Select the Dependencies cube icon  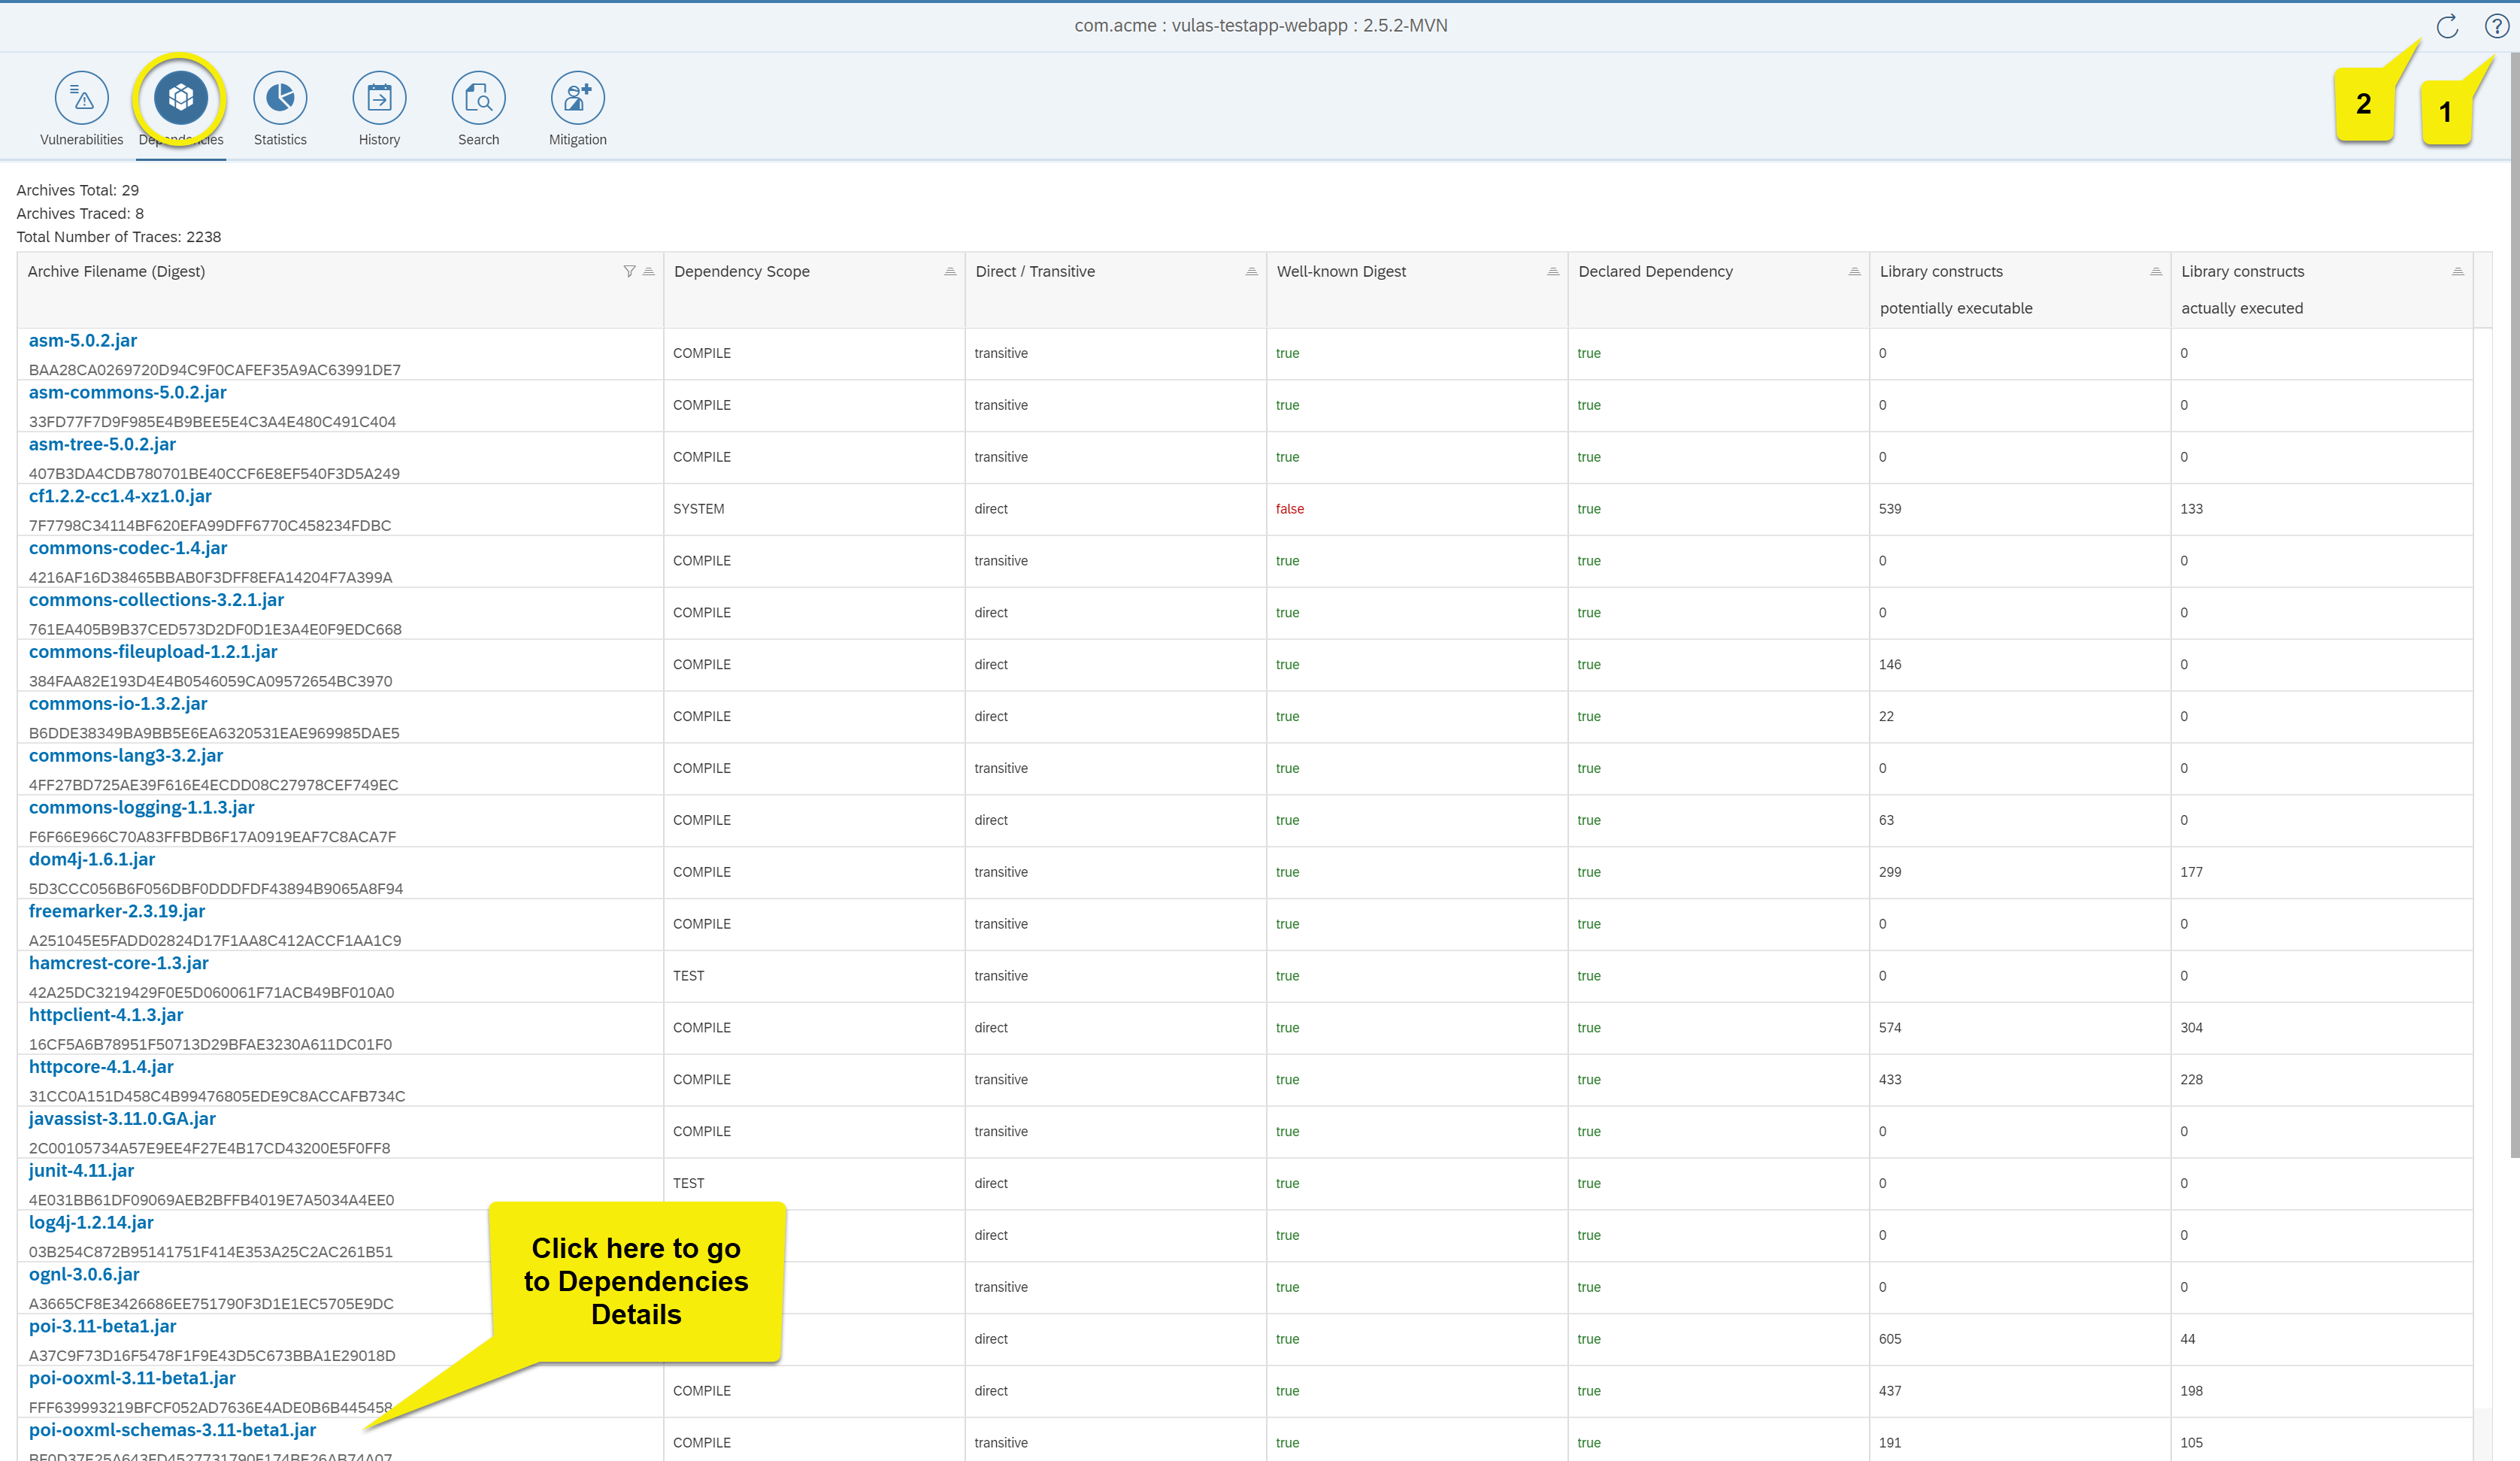[181, 98]
